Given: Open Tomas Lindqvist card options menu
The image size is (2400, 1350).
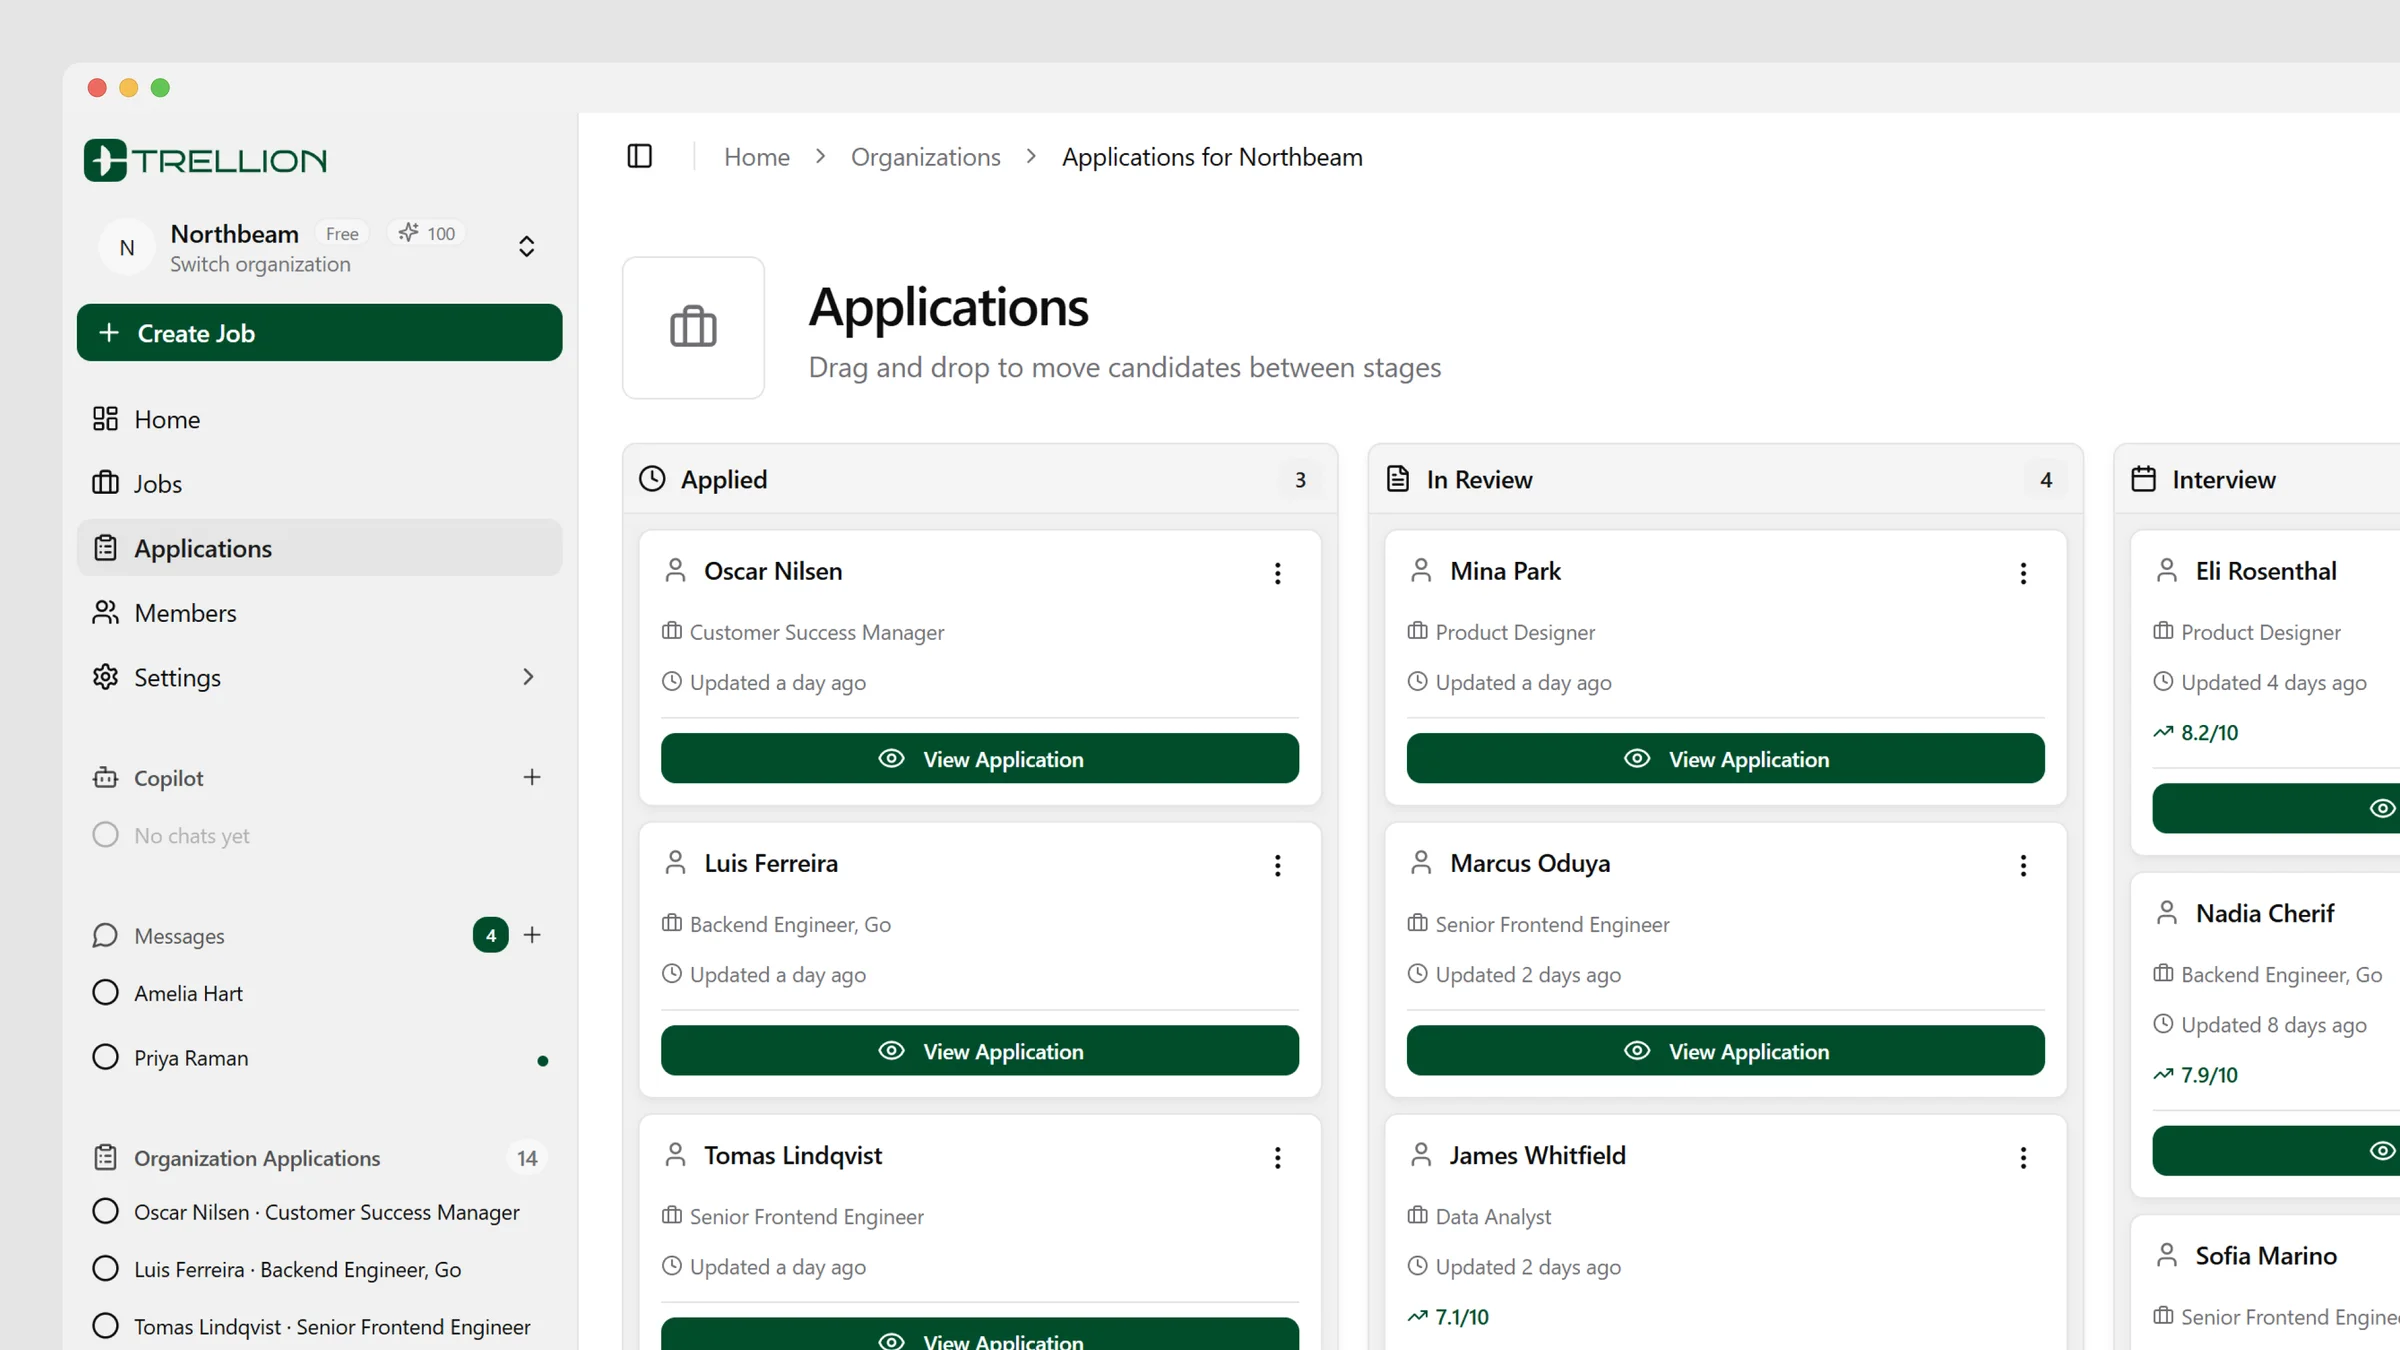Looking at the screenshot, I should (x=1277, y=1157).
